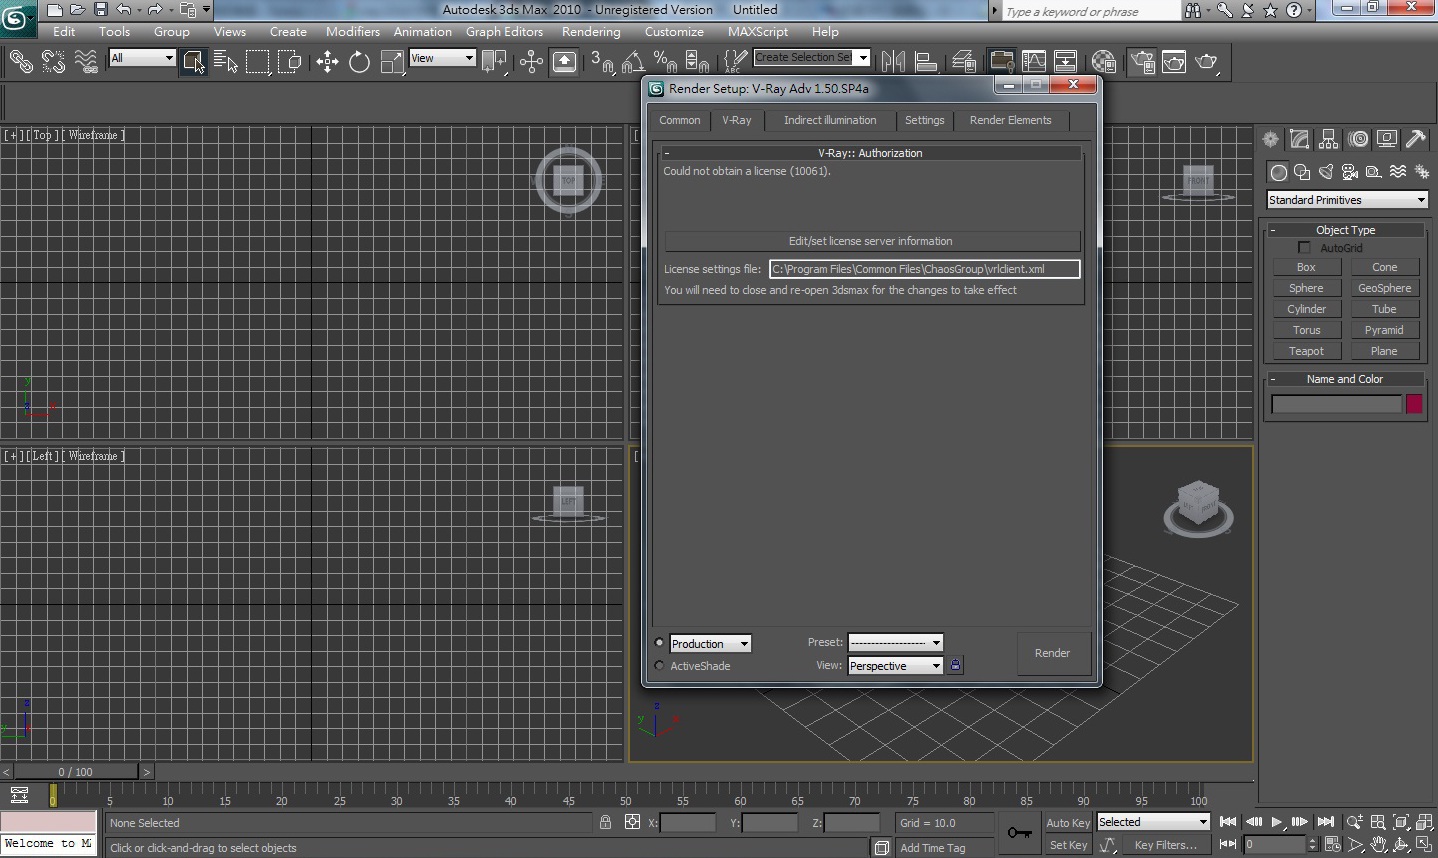Viewport: 1438px width, 858px height.
Task: Open the Material Editor
Action: point(1103,62)
